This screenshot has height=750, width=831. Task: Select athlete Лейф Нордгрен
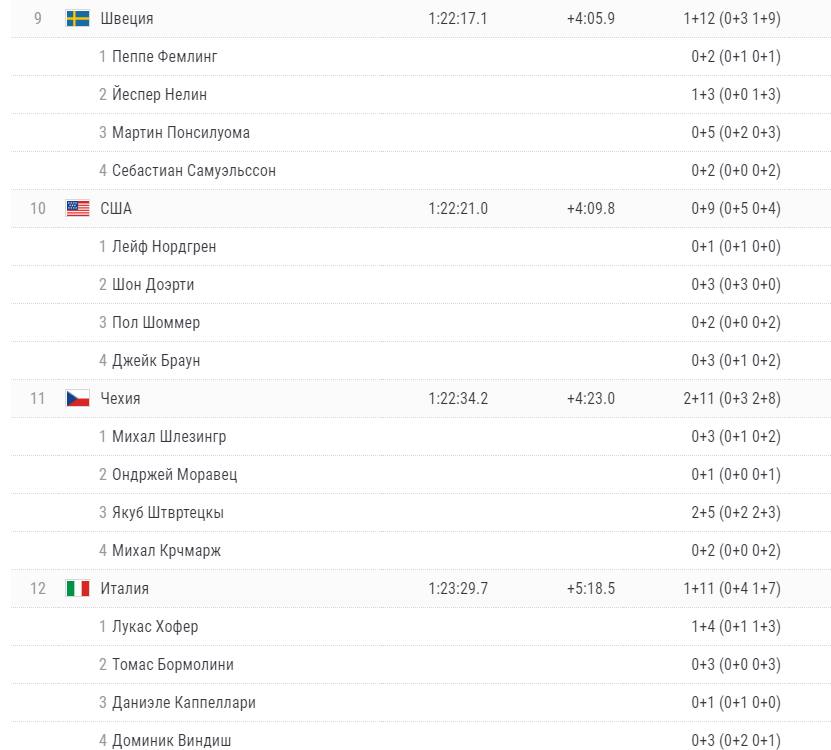pos(164,246)
